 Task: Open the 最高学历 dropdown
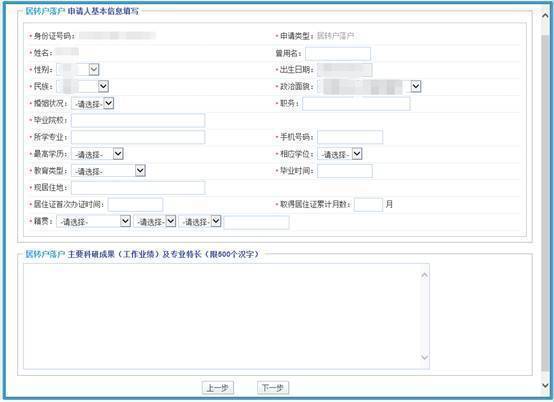click(x=97, y=154)
